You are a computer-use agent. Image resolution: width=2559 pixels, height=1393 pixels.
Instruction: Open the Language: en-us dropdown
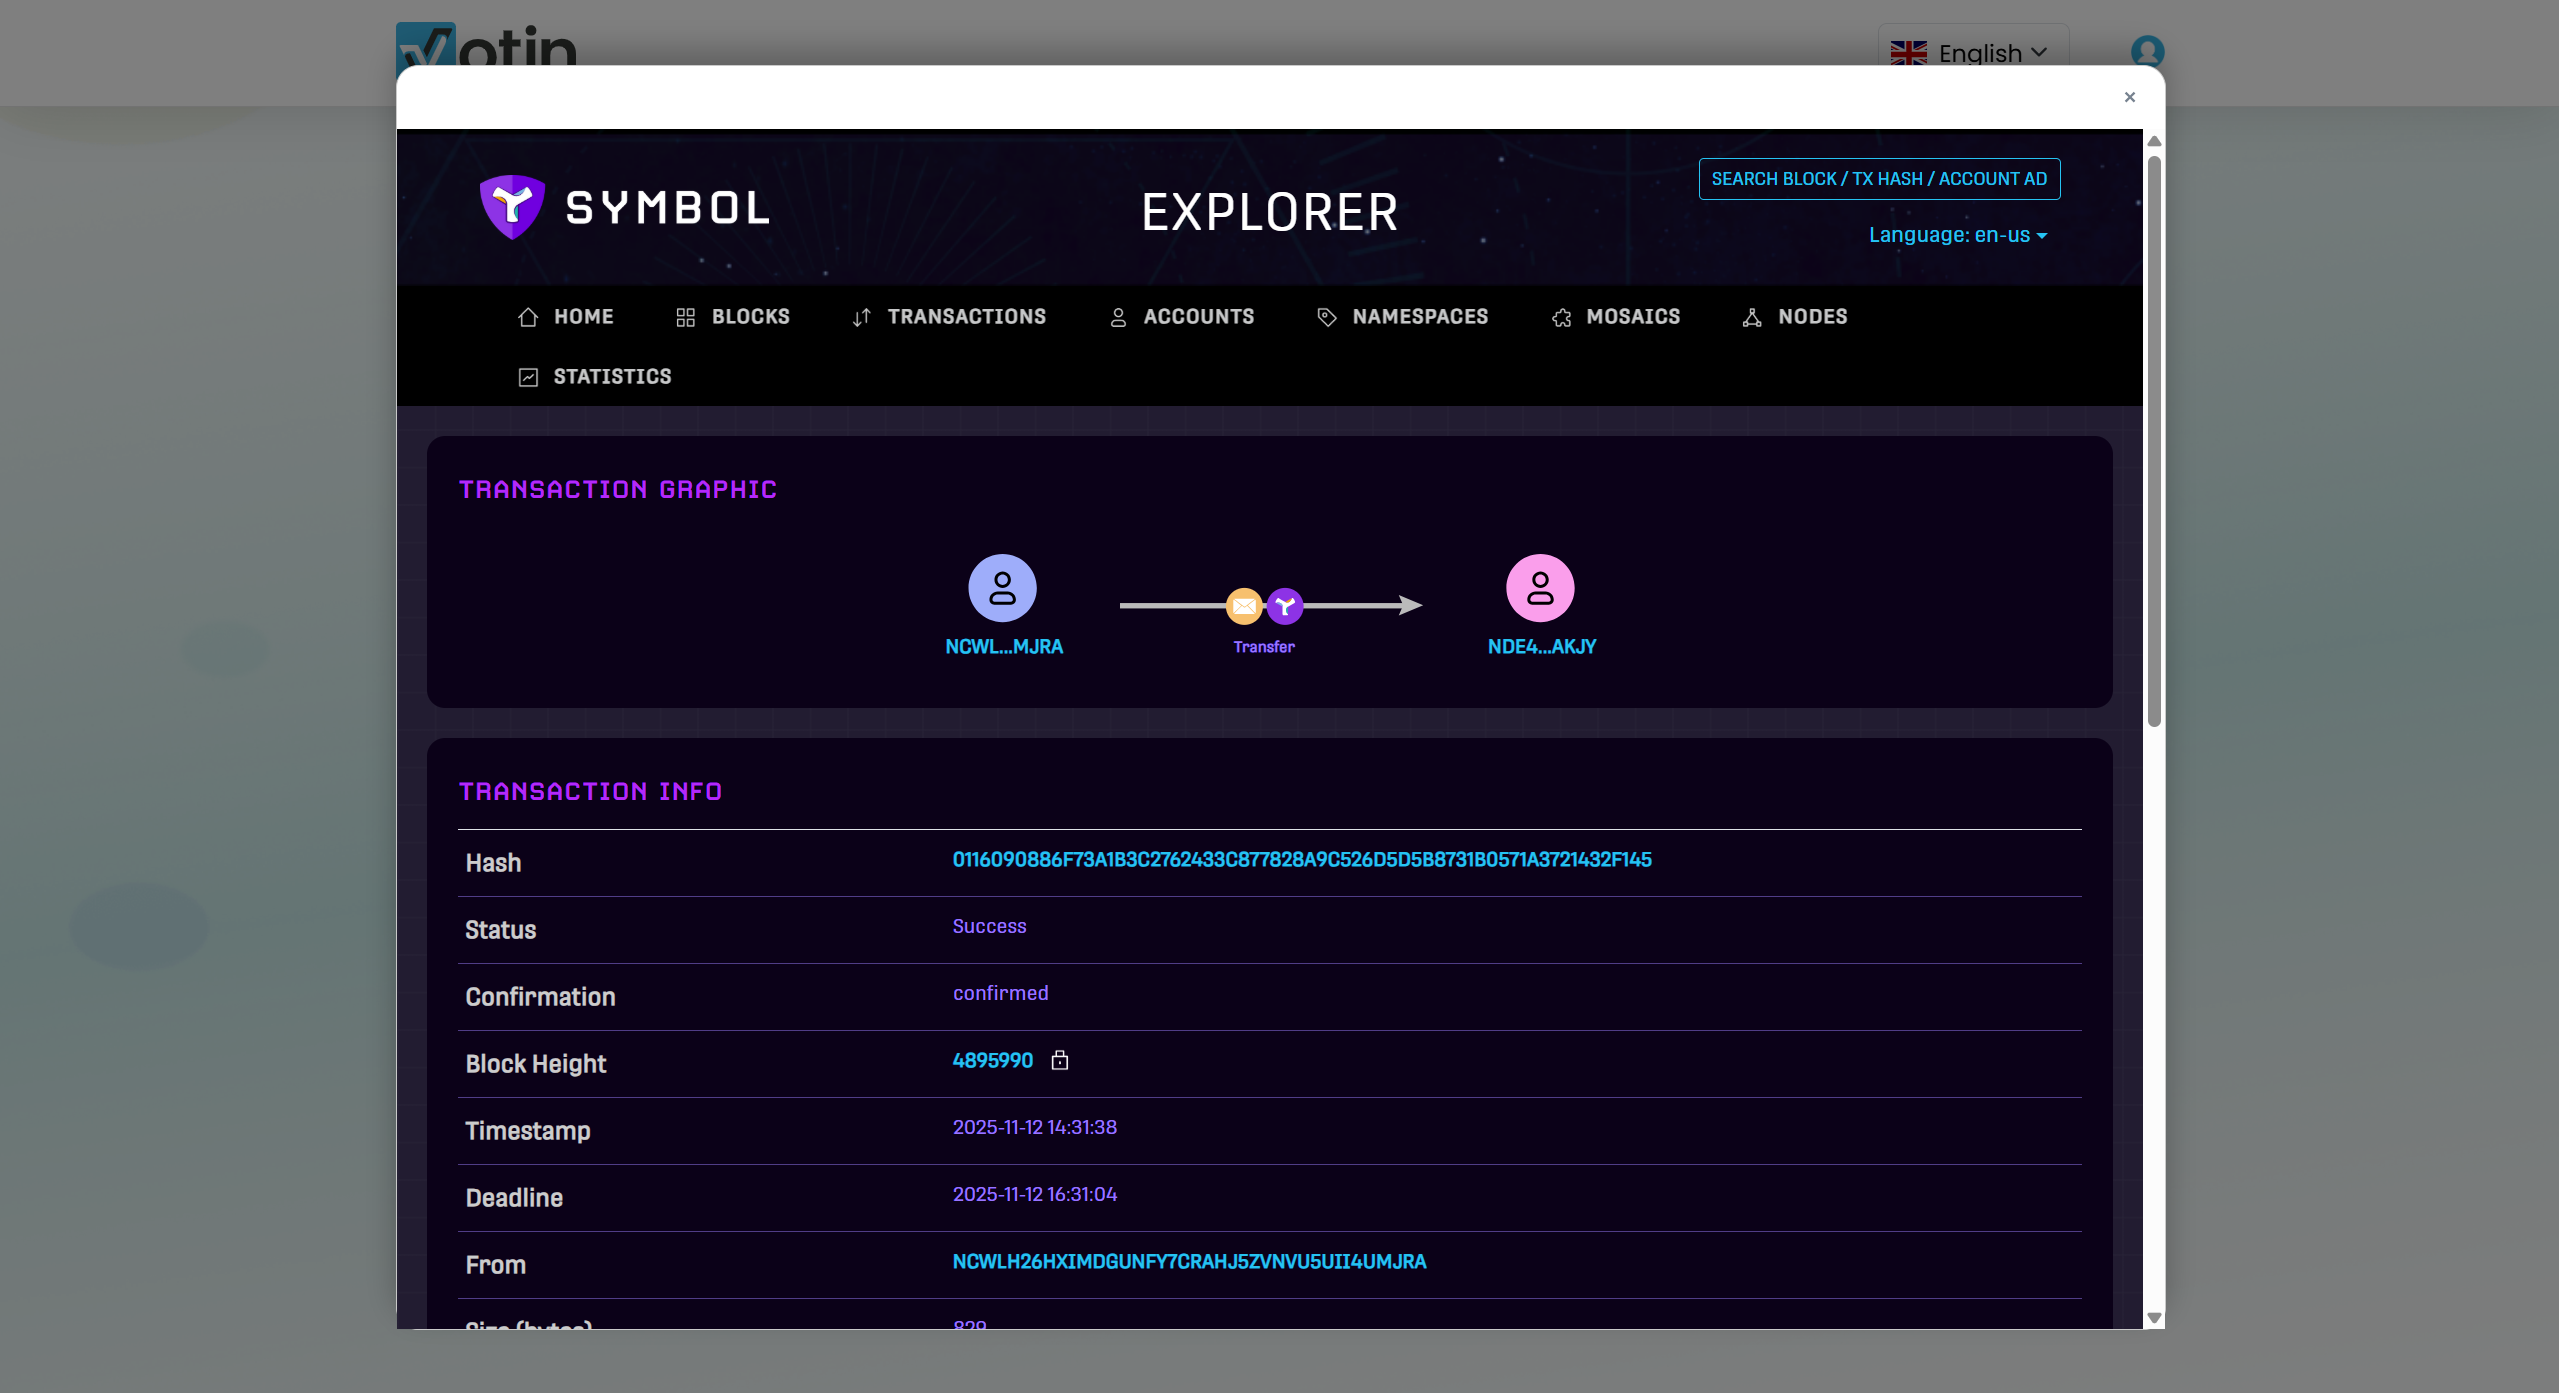[x=1957, y=235]
